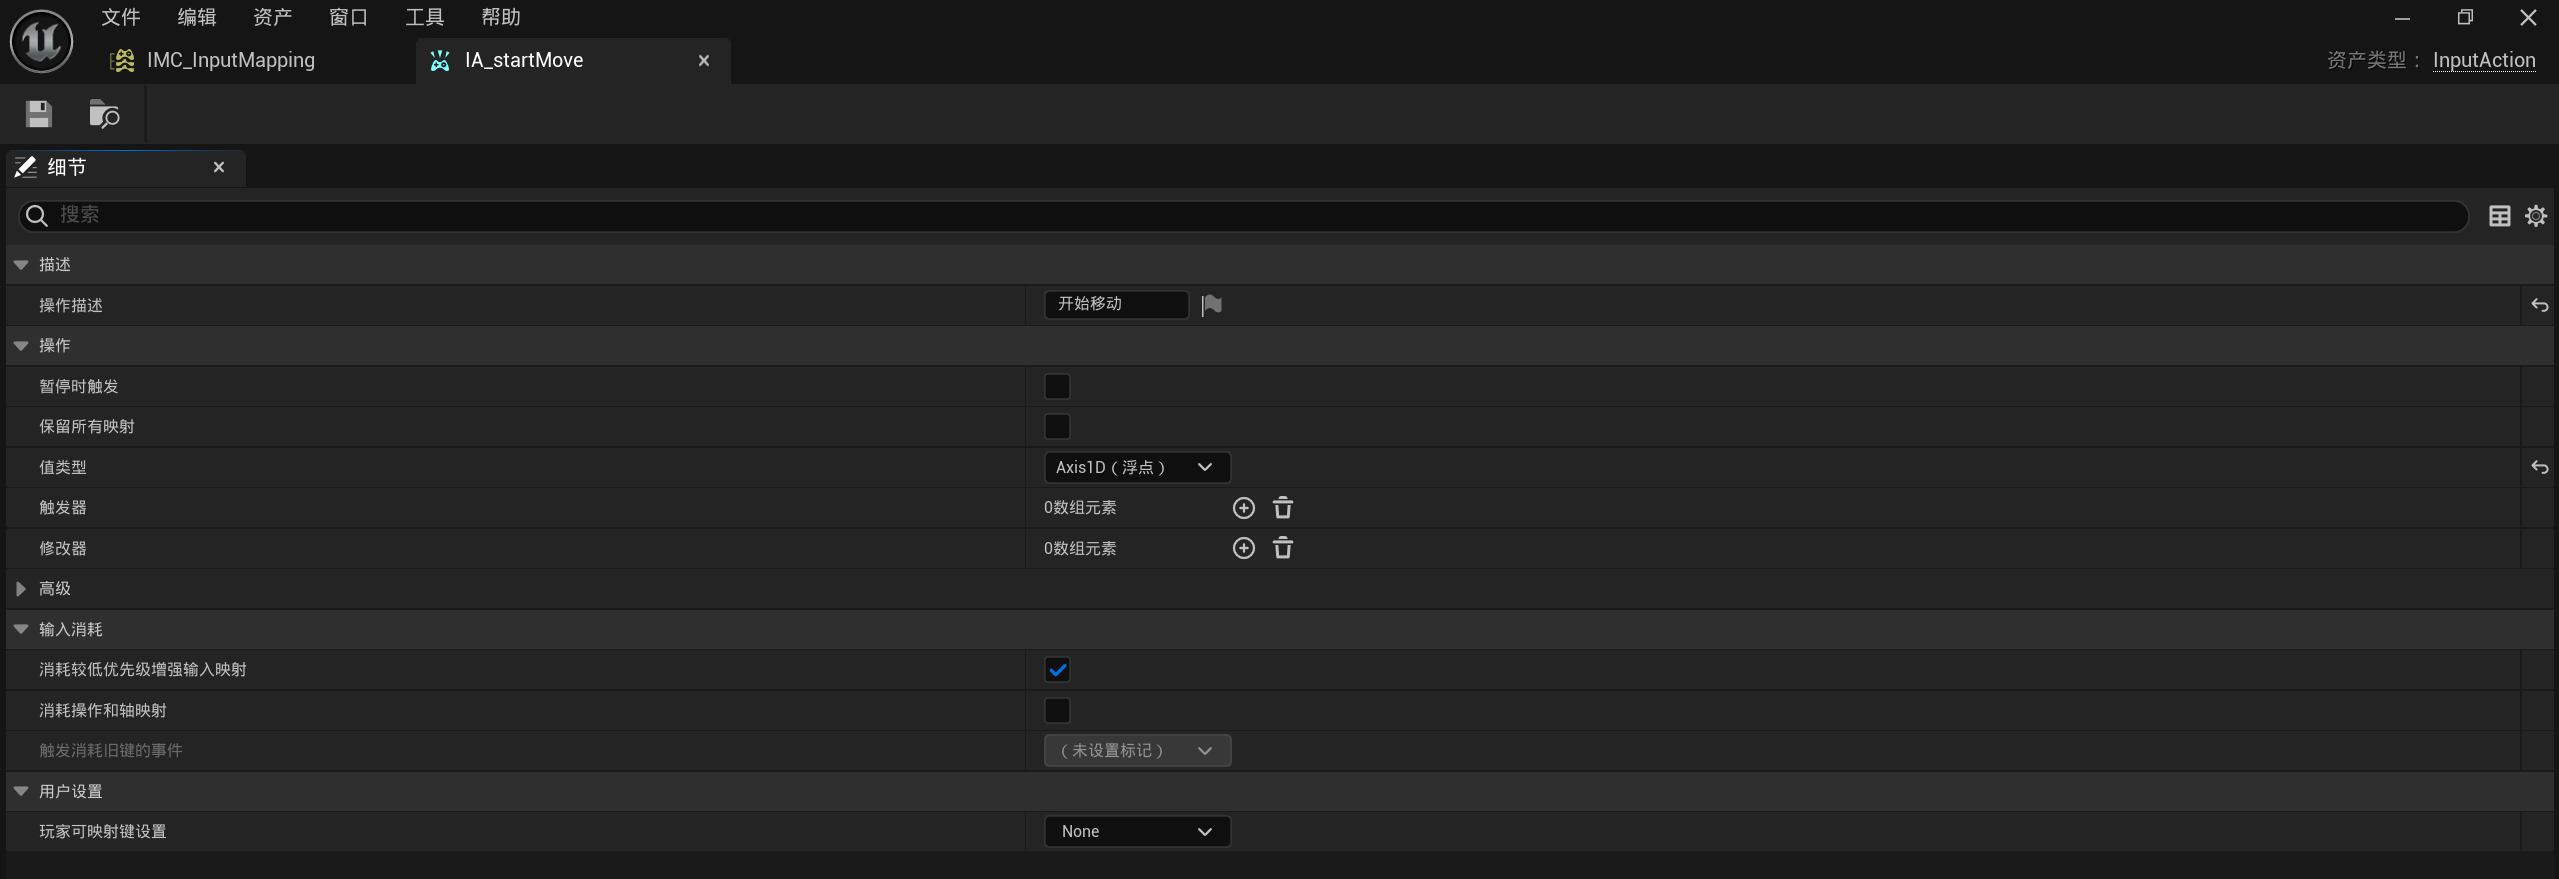Enable the 暂停时触发 checkbox
This screenshot has height=879, width=2559.
coord(1057,386)
